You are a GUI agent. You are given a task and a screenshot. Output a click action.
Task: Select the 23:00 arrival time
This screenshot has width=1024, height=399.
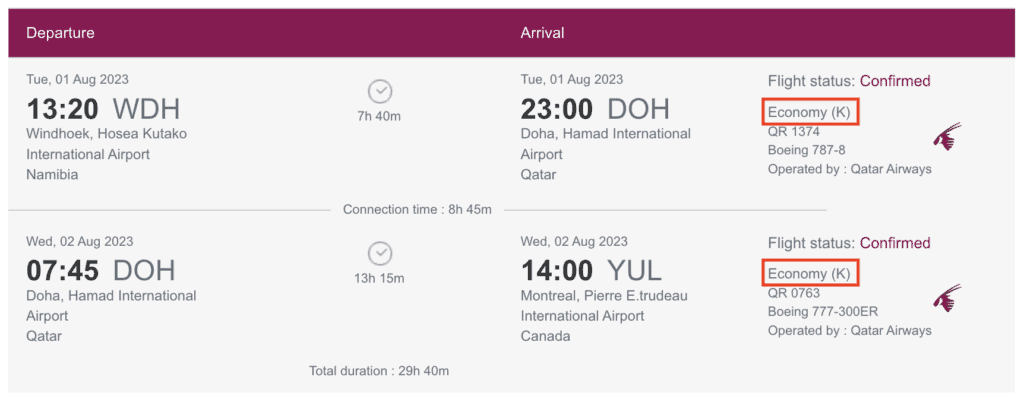tap(557, 109)
